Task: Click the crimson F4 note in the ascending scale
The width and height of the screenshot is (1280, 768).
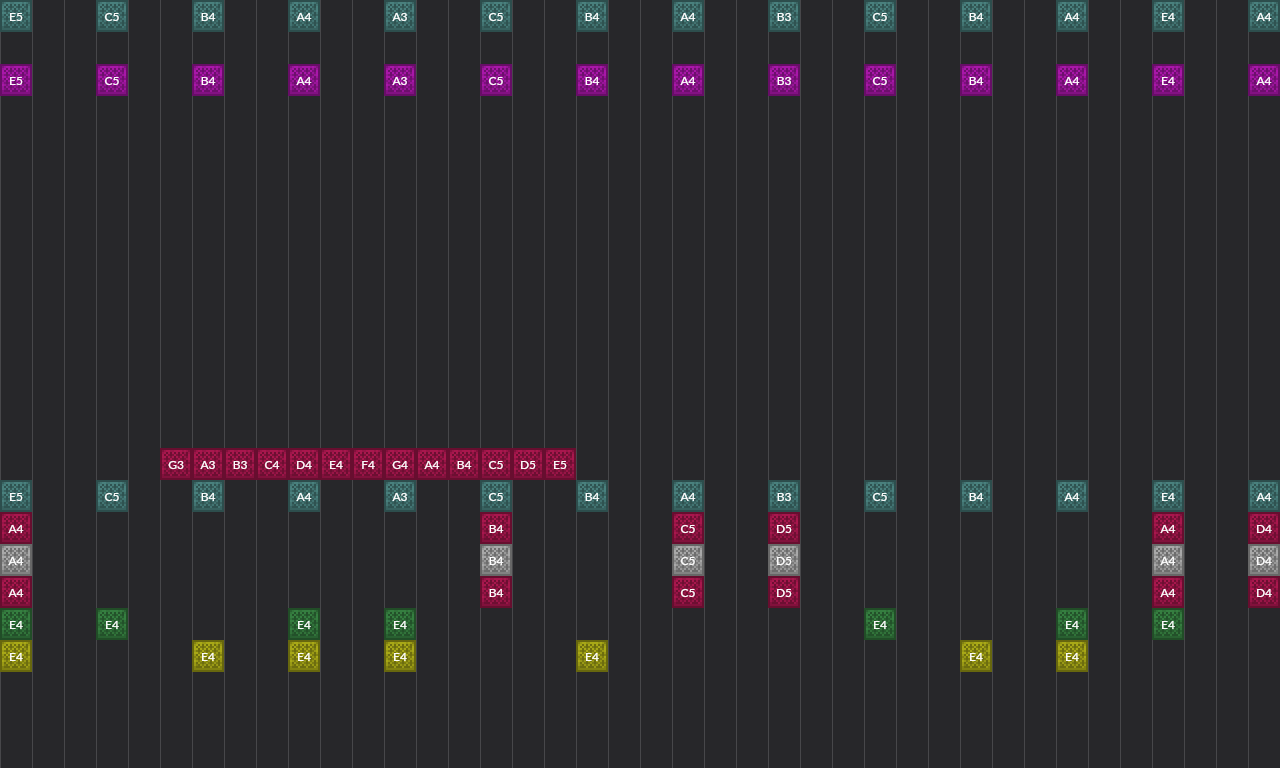Action: (368, 464)
